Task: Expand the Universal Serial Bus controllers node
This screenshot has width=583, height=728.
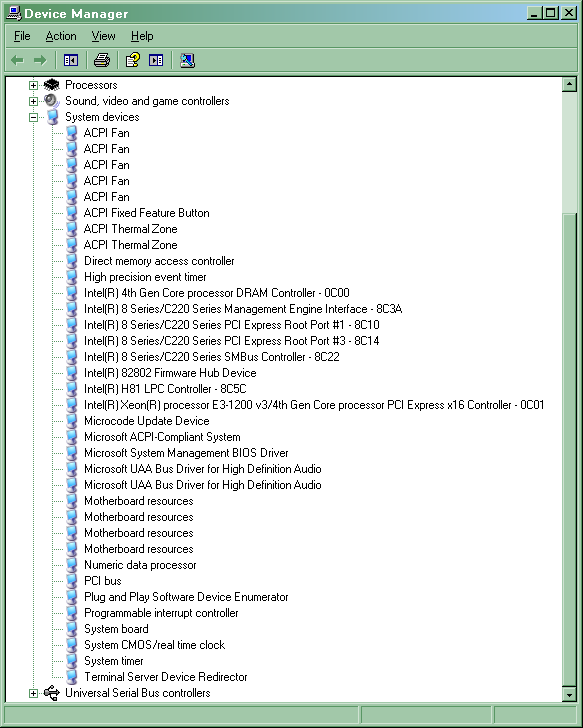Action: (x=33, y=693)
